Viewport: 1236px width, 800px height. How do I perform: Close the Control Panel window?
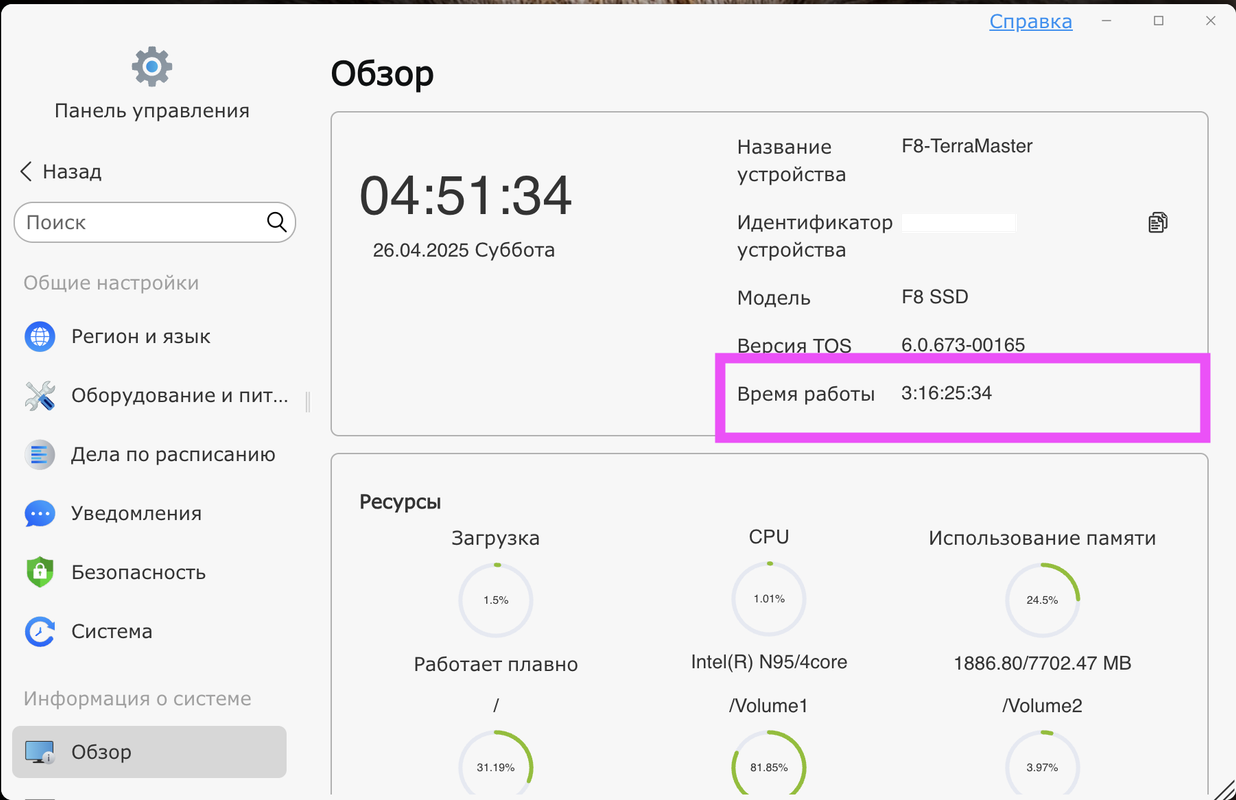(1210, 21)
